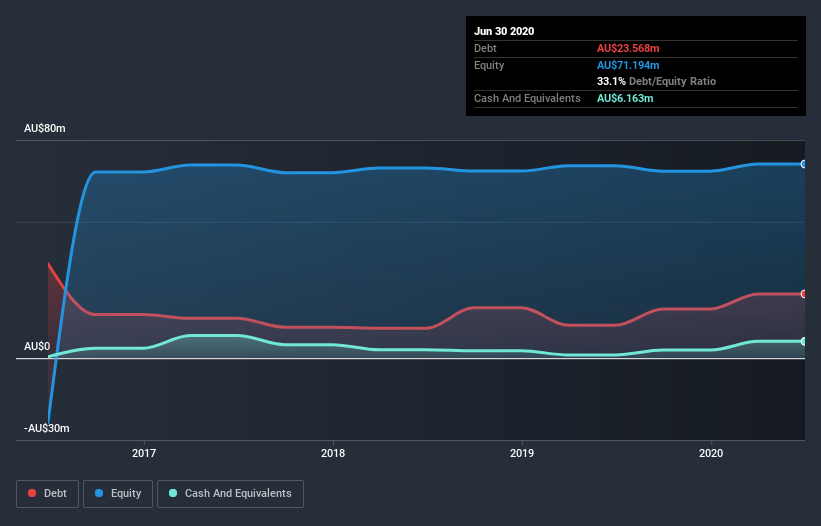Viewport: 821px width, 526px height.
Task: Click the red Debt legend dot
Action: (x=32, y=493)
